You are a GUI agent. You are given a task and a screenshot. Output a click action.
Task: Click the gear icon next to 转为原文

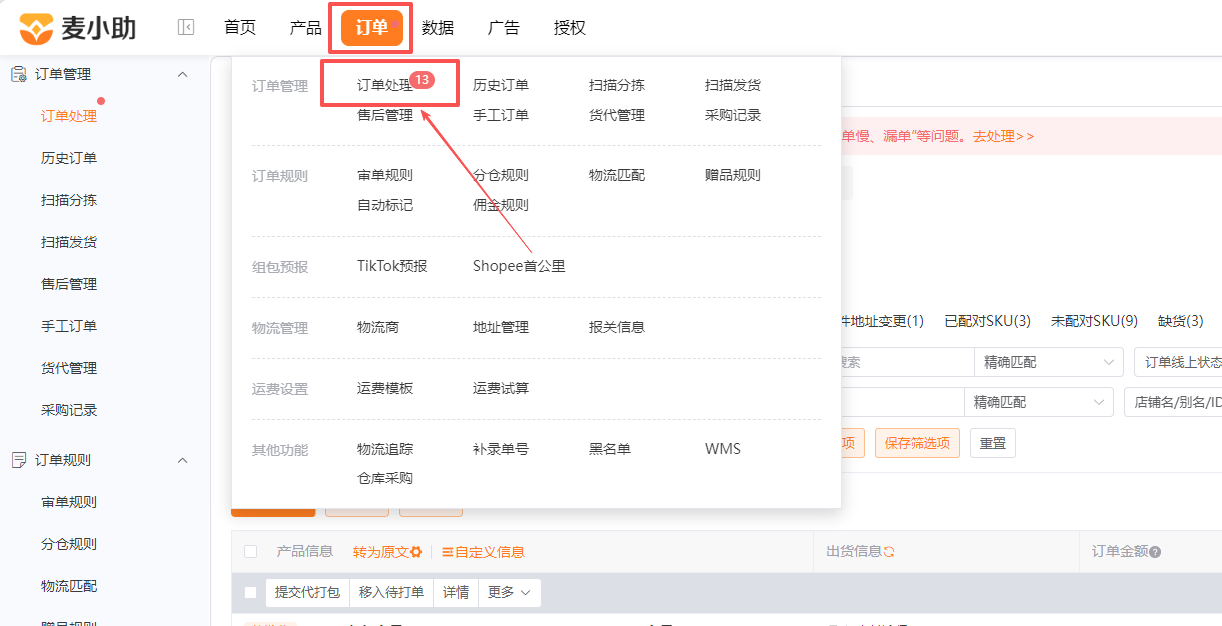pos(416,552)
